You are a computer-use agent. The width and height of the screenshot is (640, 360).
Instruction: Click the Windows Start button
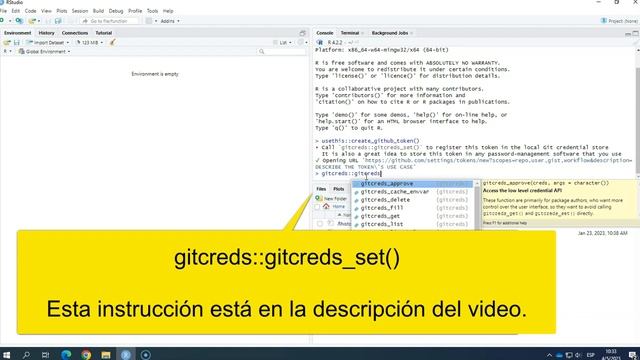pos(6,355)
